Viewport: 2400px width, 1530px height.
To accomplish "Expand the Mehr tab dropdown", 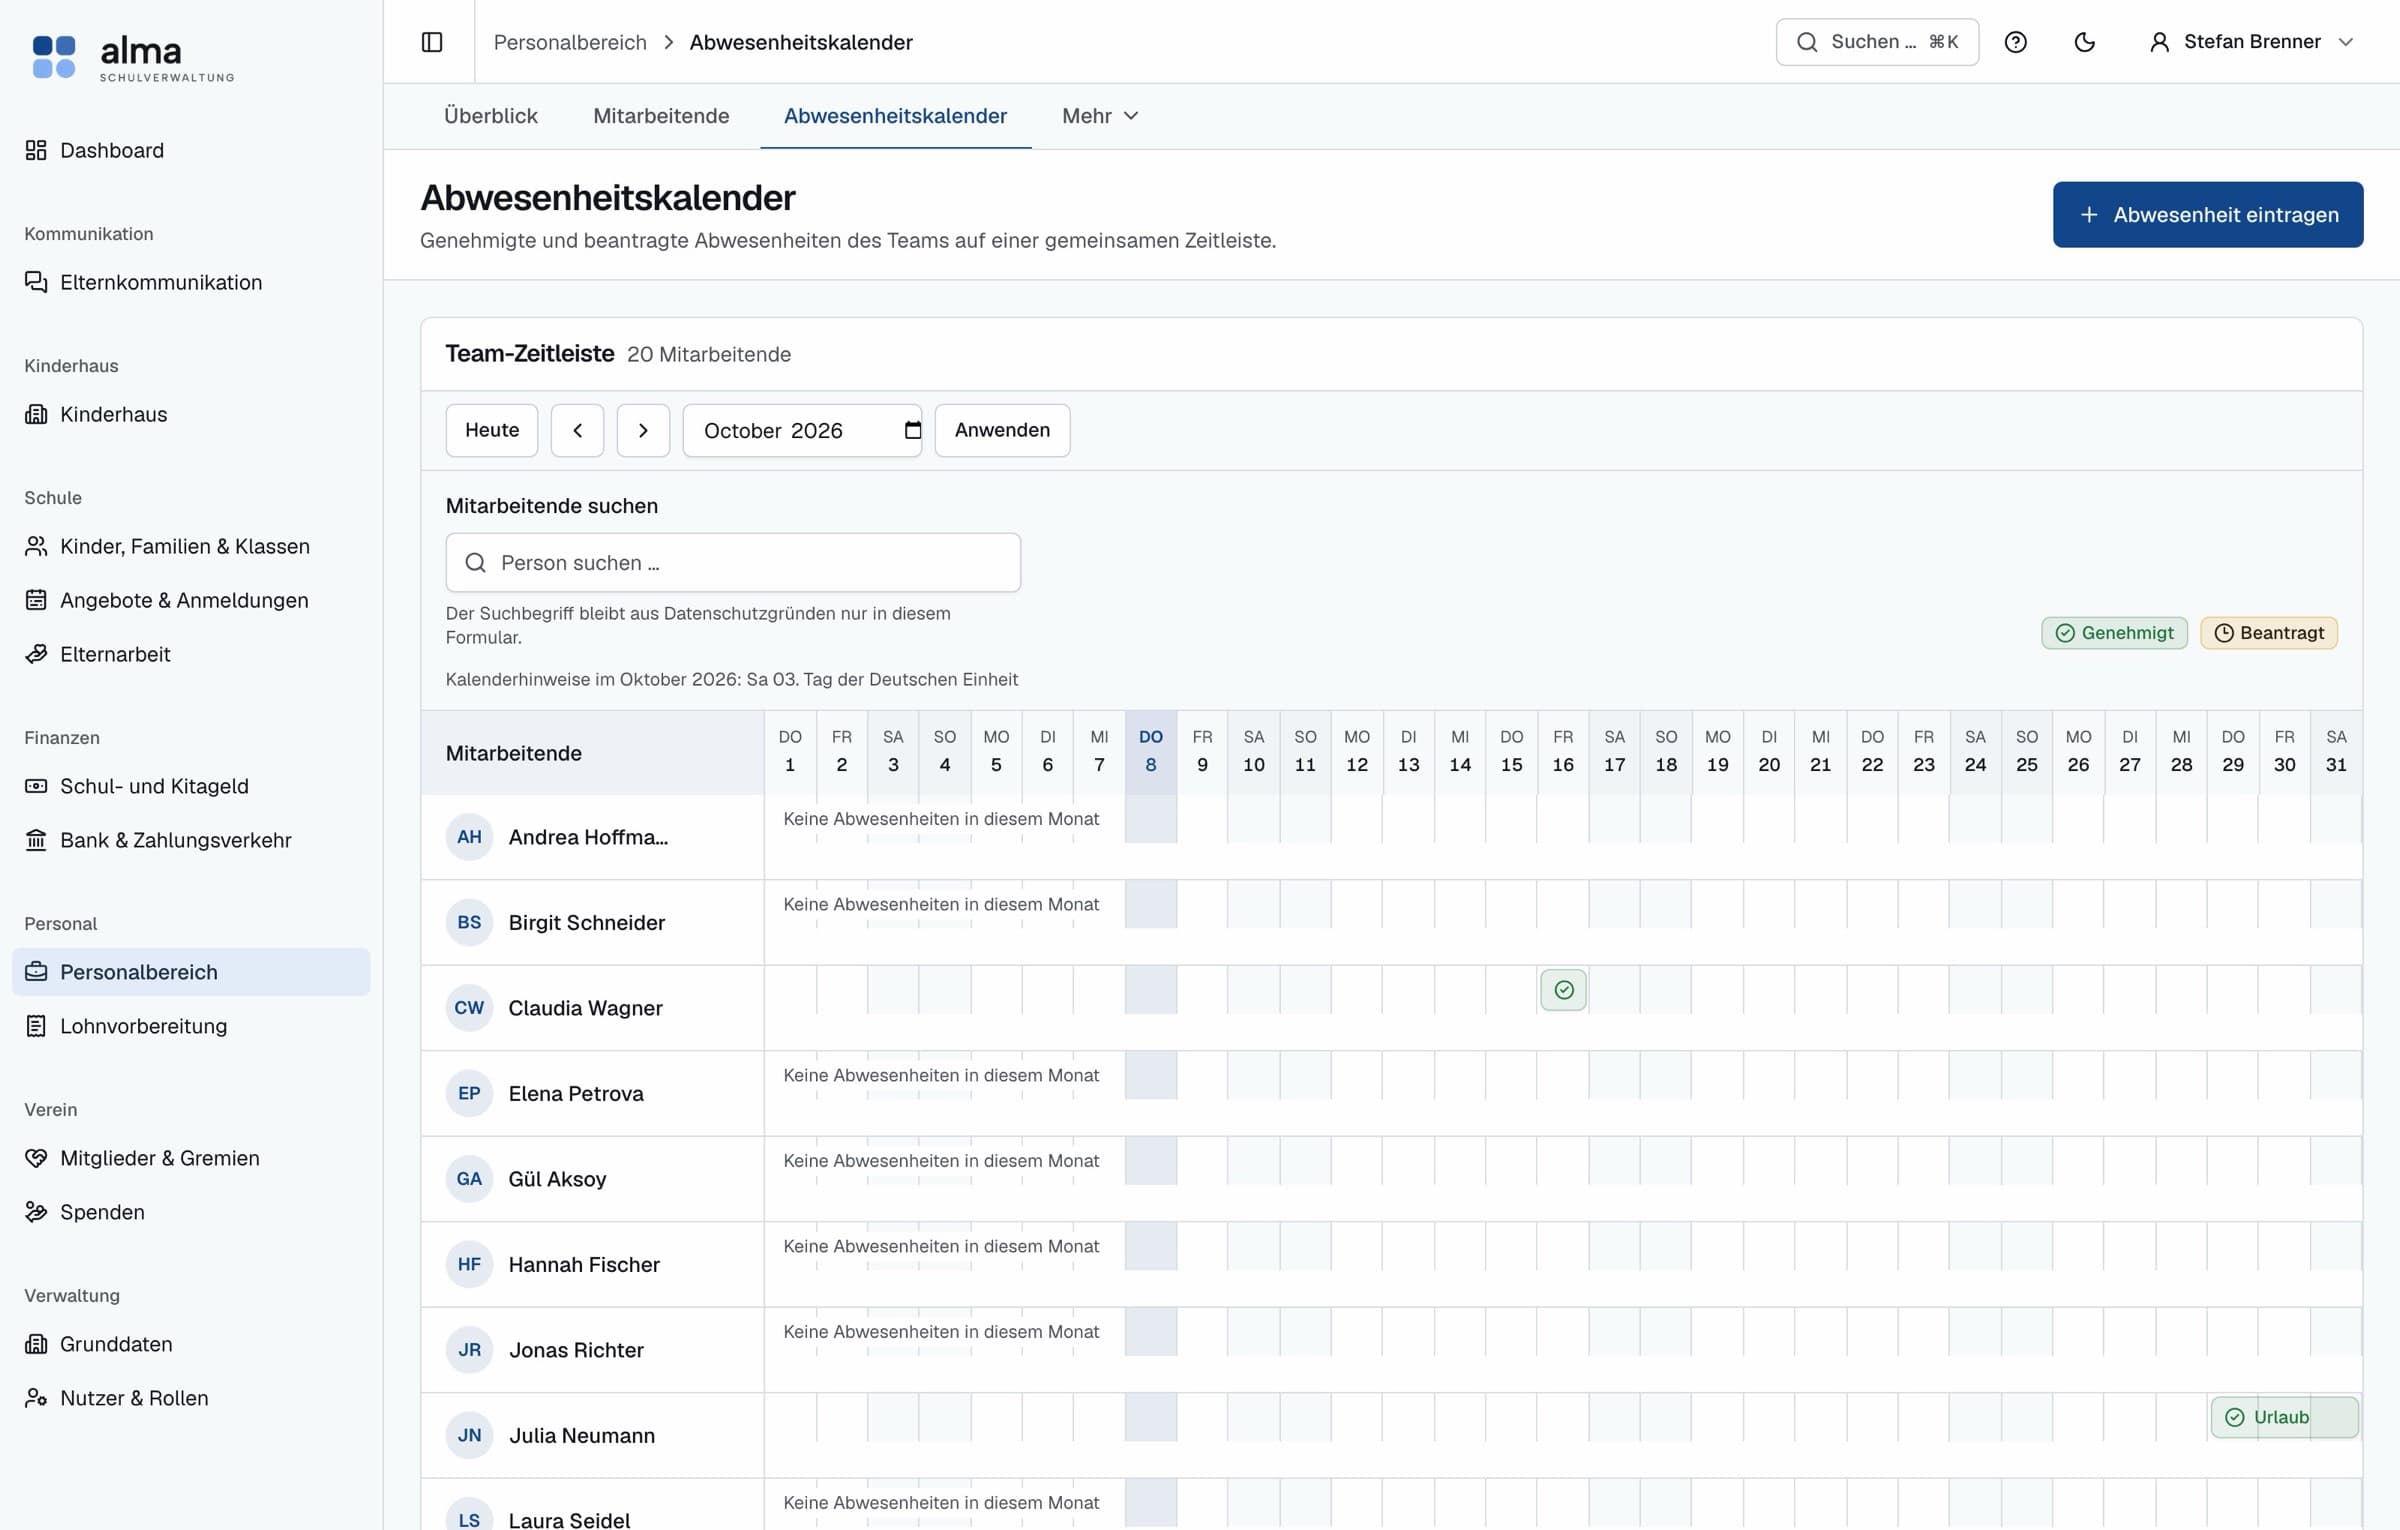I will 1100,116.
